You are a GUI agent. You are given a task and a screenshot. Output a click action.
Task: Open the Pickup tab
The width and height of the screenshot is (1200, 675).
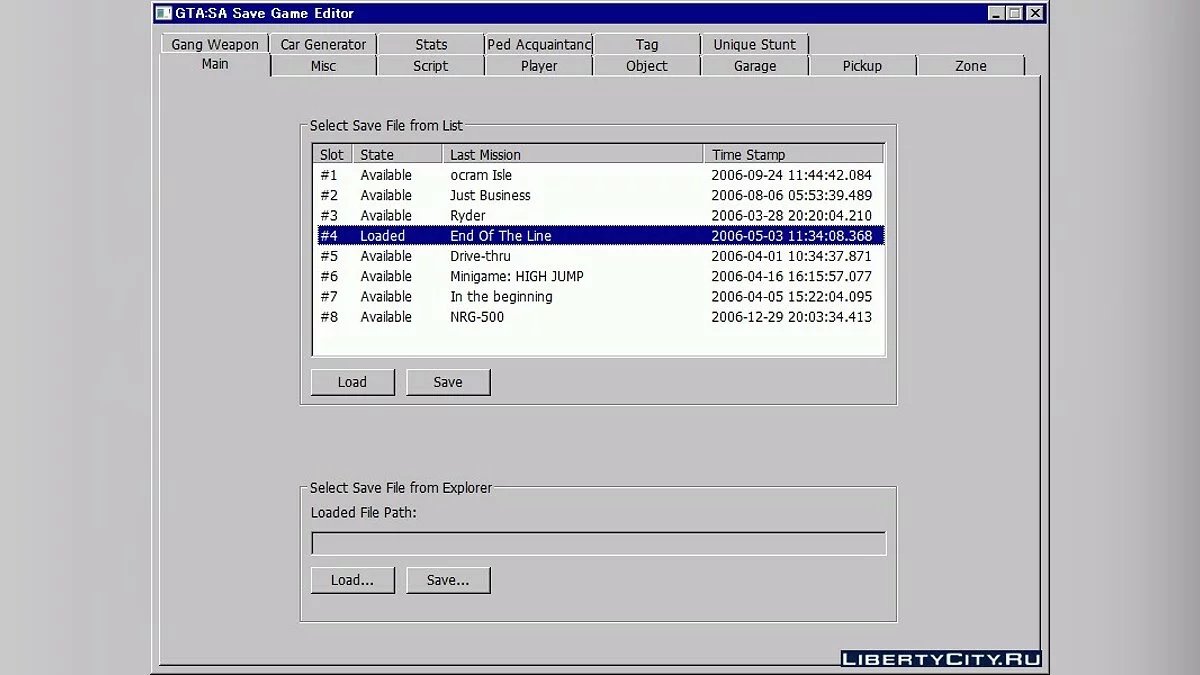point(862,66)
